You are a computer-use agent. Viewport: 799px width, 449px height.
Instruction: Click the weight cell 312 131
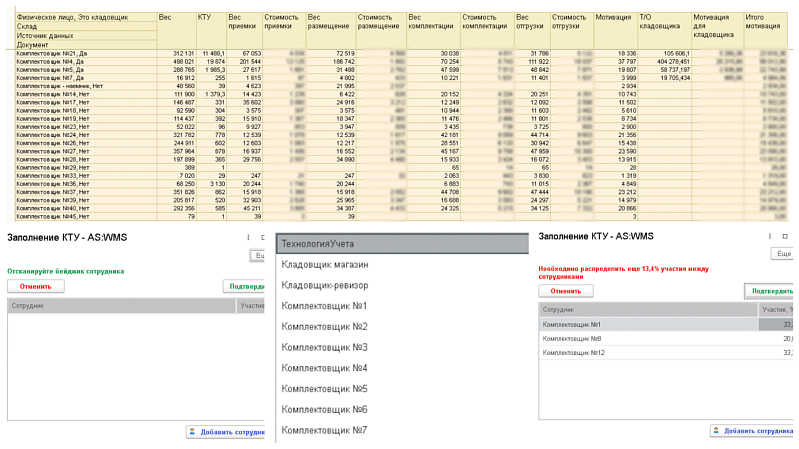[176, 54]
